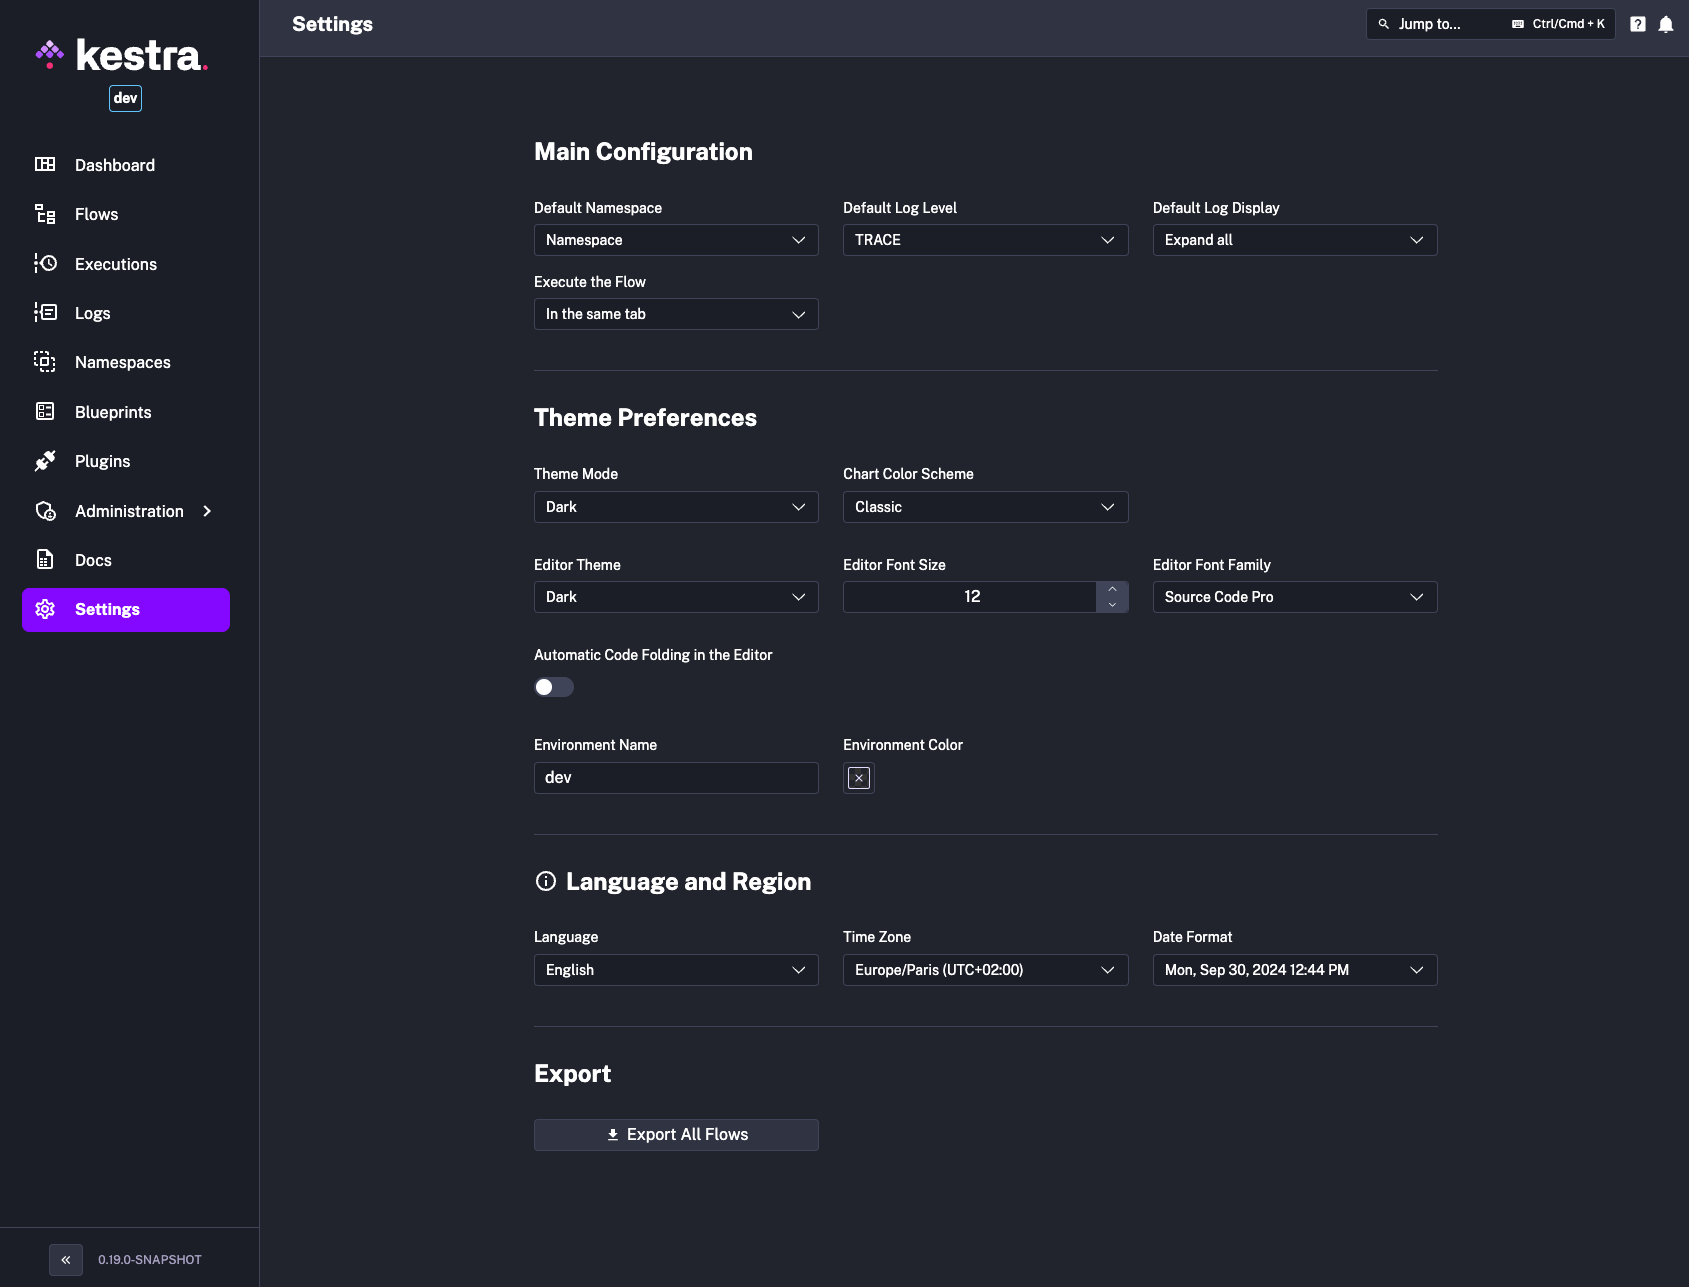Image resolution: width=1689 pixels, height=1287 pixels.
Task: Click the Kestra logo
Action: point(121,55)
